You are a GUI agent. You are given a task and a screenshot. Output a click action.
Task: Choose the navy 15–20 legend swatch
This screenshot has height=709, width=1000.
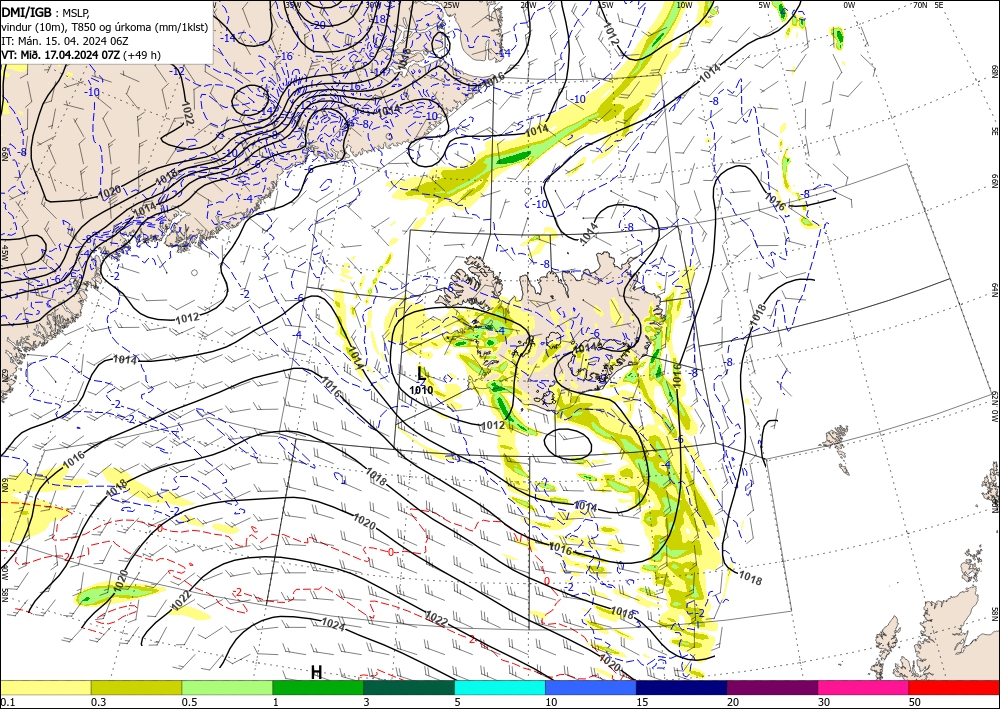(x=682, y=687)
